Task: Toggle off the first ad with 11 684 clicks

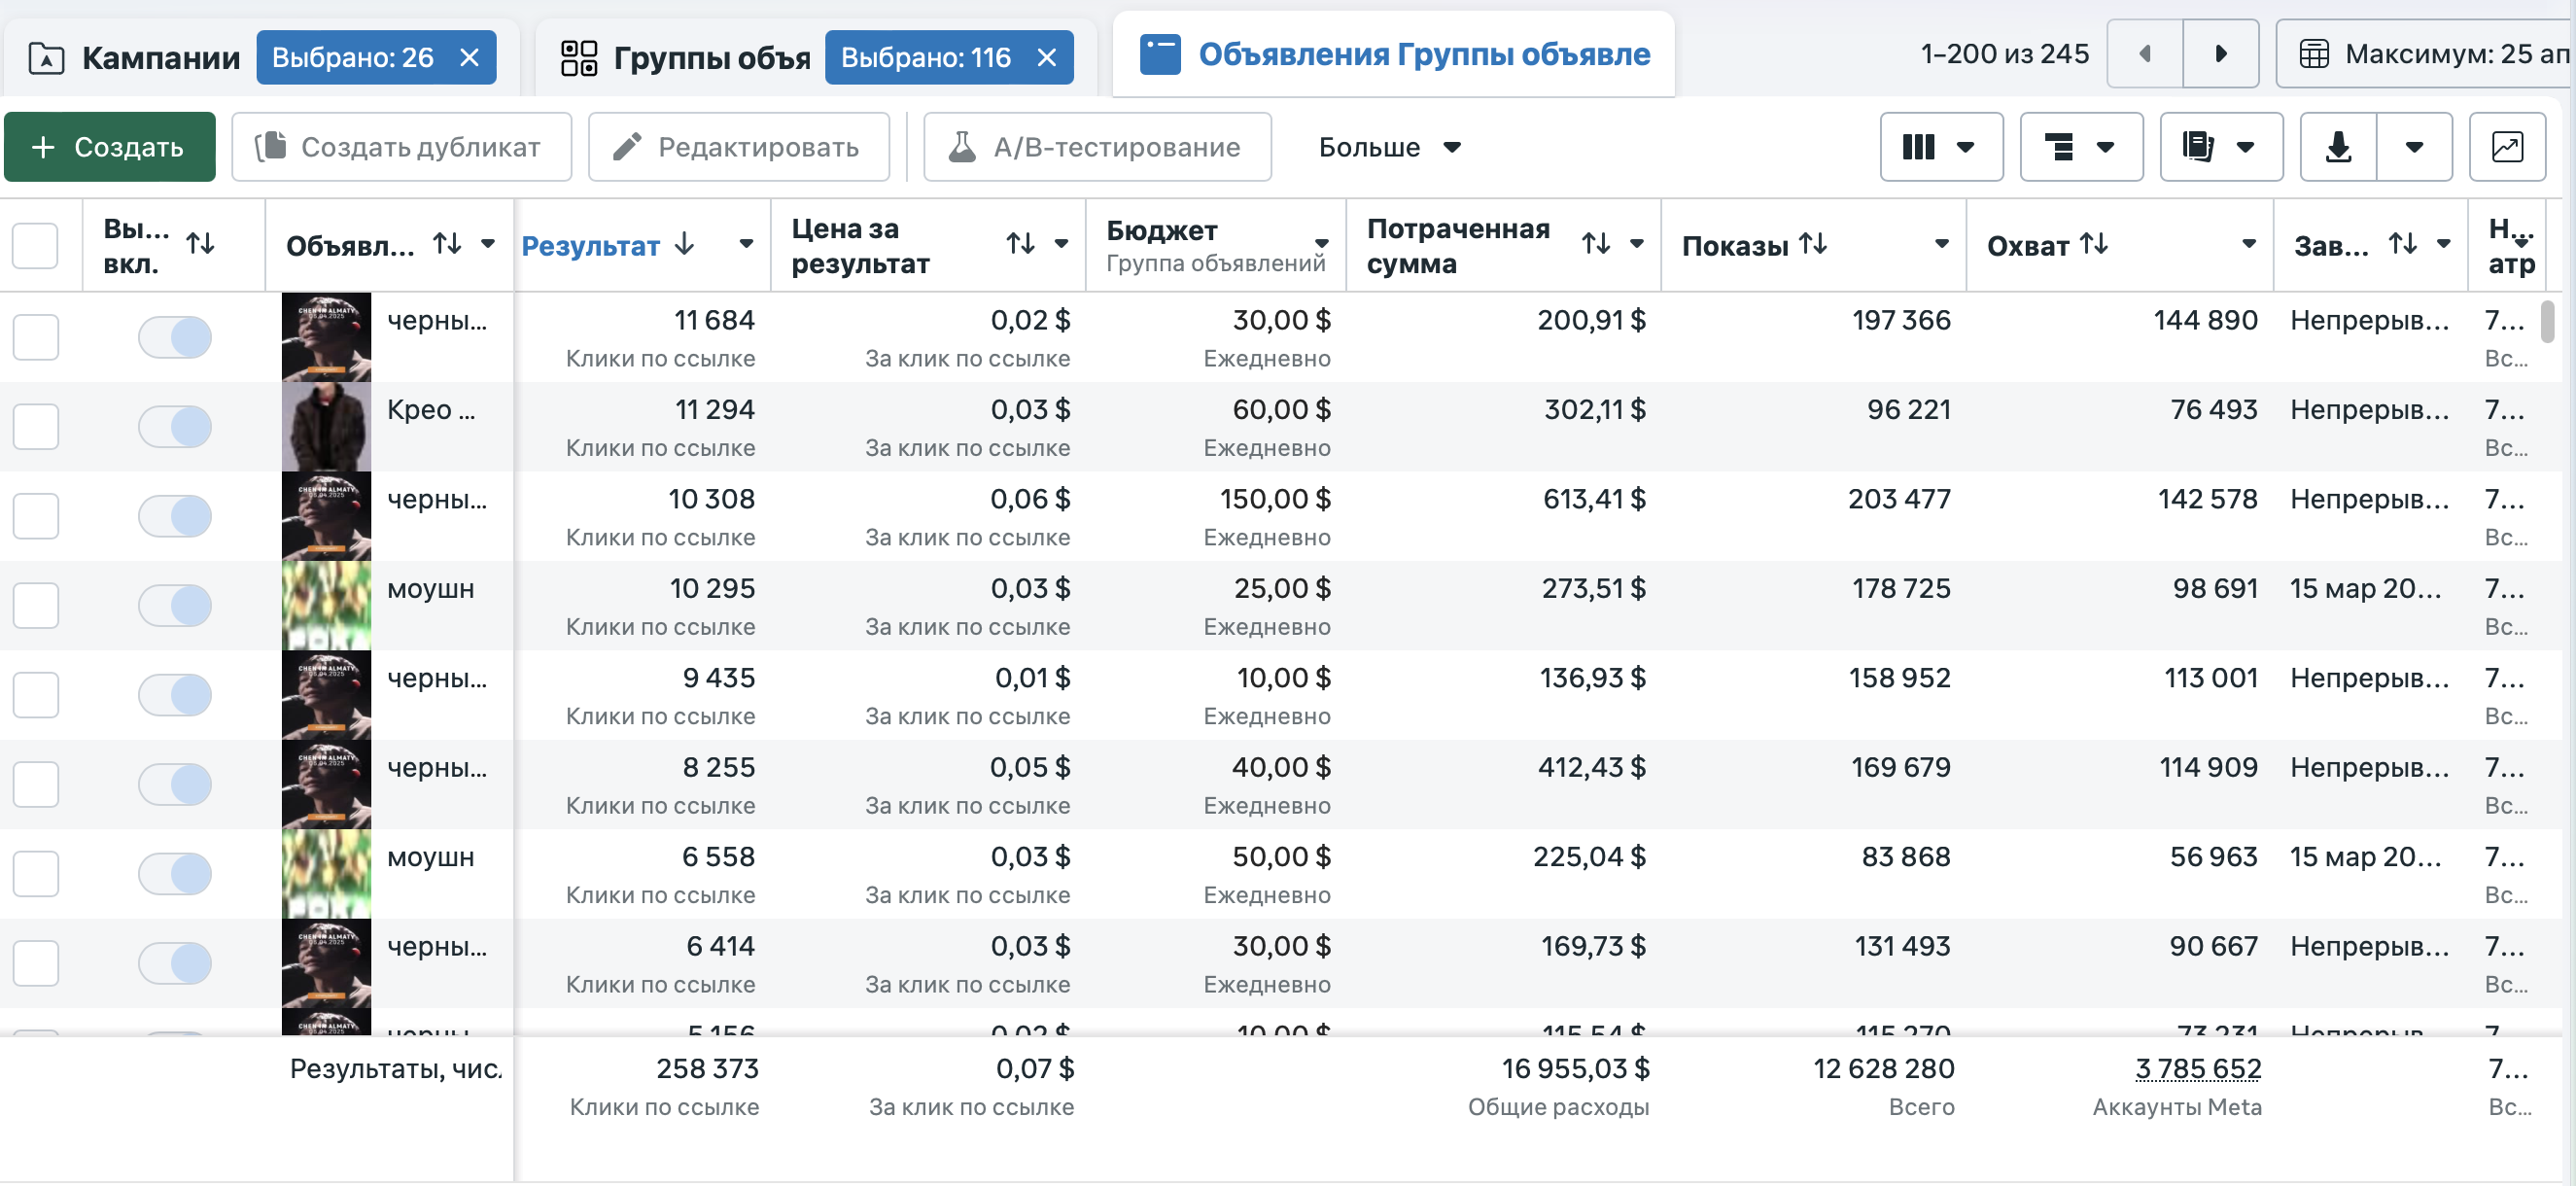Action: click(175, 337)
